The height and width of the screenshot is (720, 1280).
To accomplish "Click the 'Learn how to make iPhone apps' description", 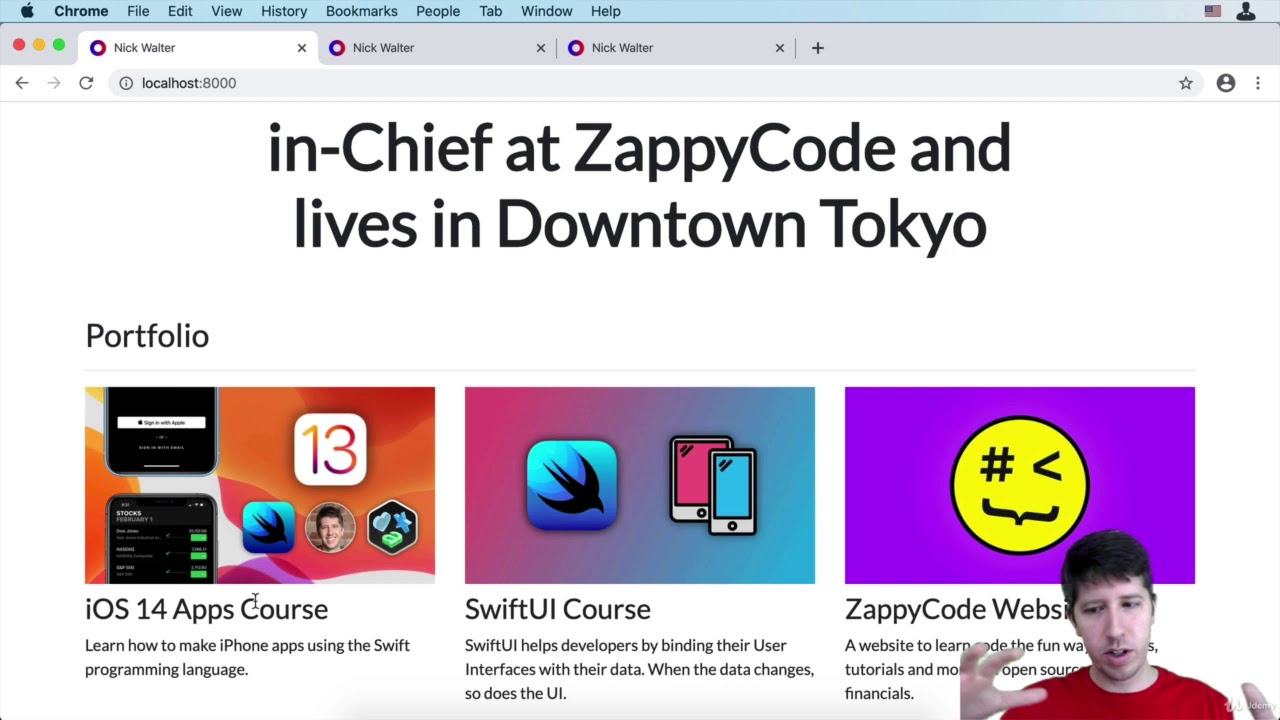I will 247,657.
